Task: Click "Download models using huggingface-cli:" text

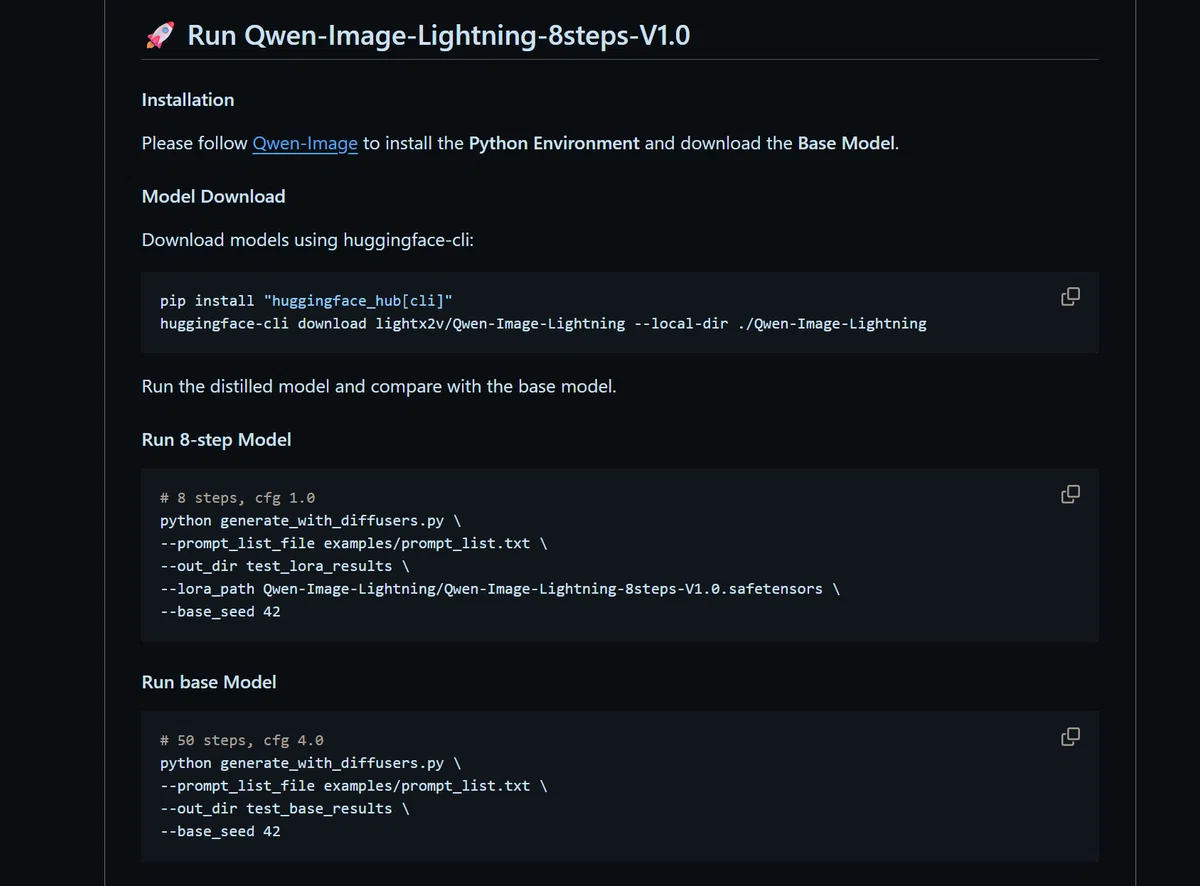Action: [x=308, y=240]
